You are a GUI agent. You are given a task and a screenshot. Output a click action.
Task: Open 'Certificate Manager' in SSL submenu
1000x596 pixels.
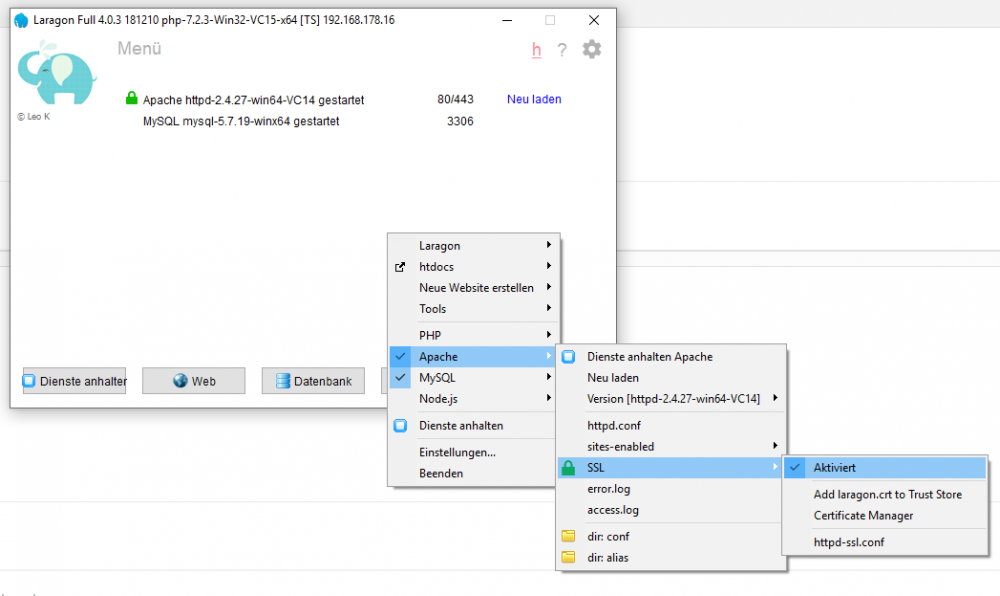click(863, 516)
